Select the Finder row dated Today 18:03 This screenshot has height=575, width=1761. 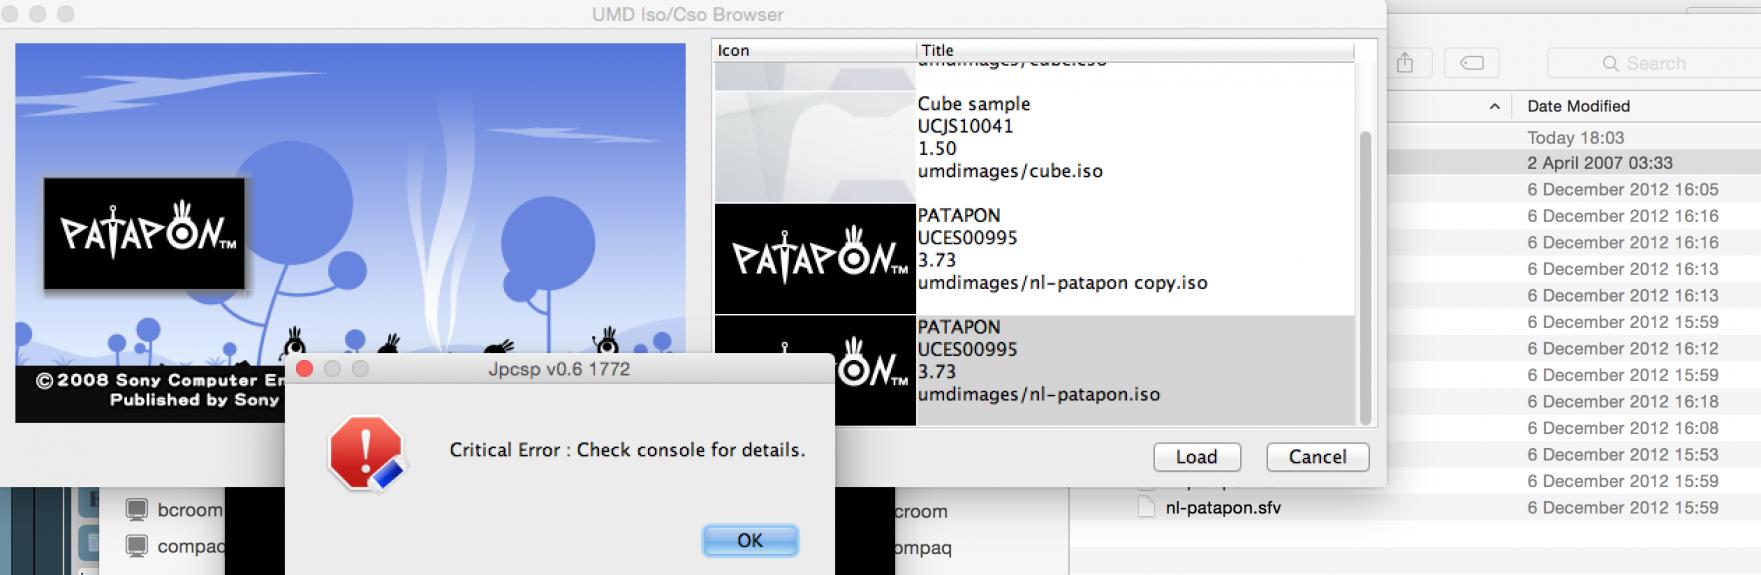(1575, 138)
